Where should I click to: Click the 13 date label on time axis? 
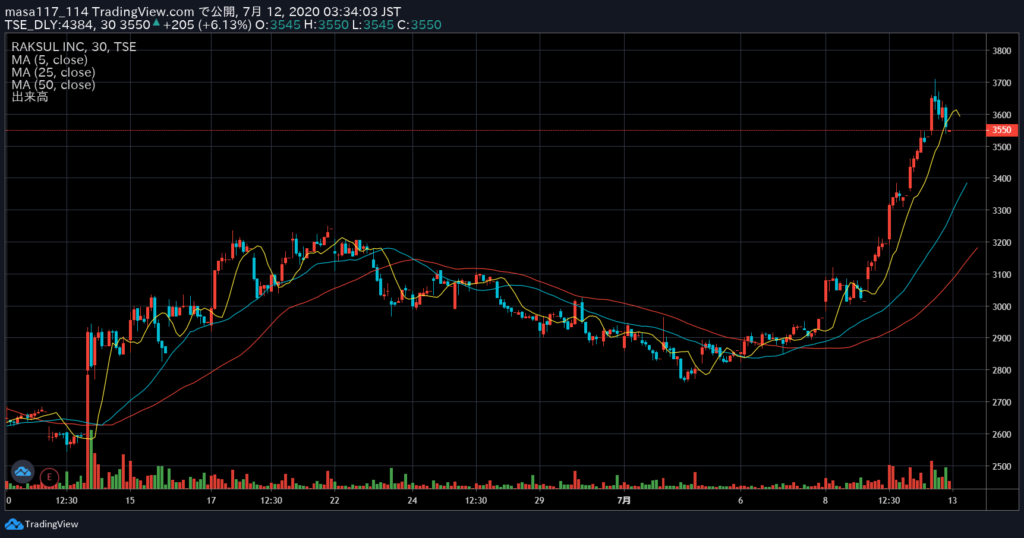tap(952, 501)
